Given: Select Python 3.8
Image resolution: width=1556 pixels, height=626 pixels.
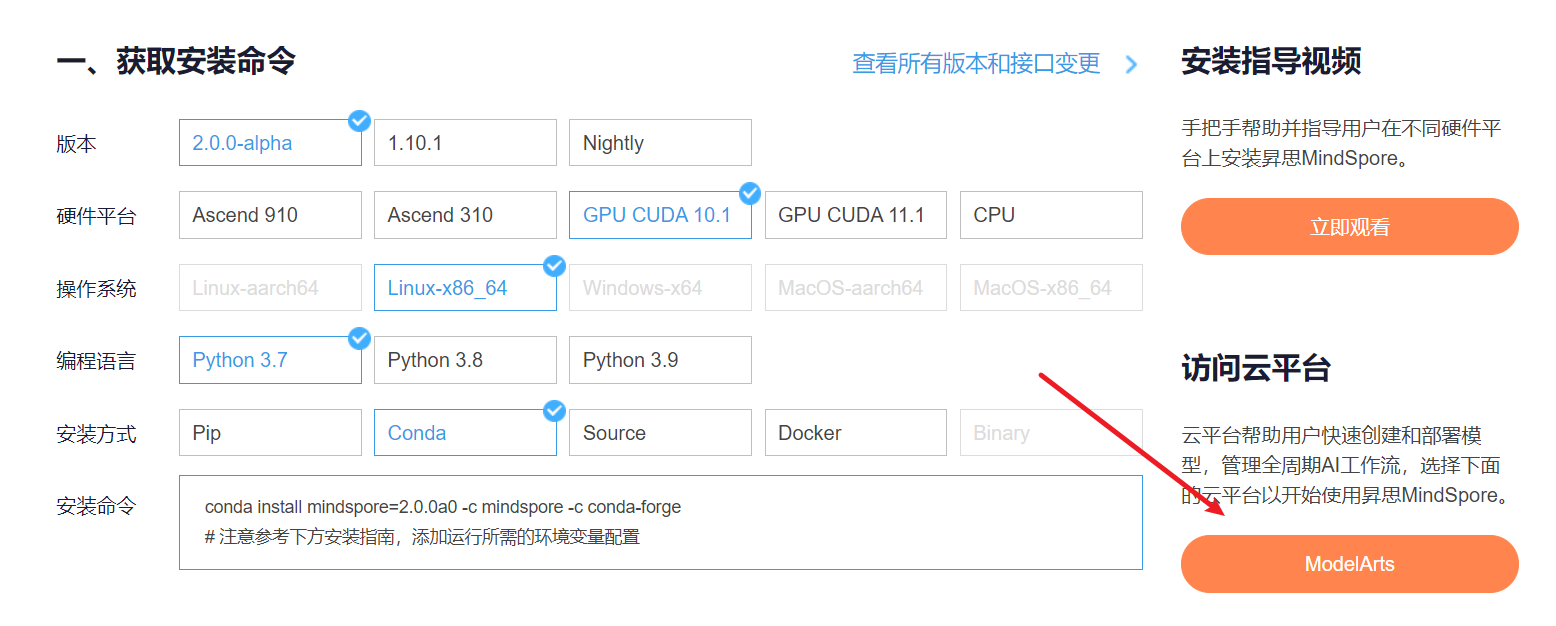Looking at the screenshot, I should (x=465, y=360).
